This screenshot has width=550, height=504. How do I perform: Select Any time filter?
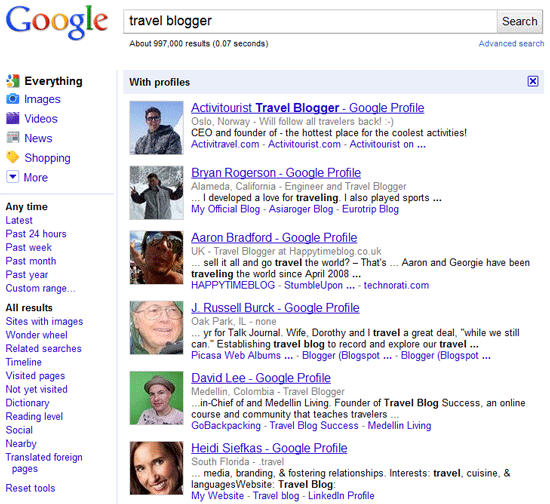click(27, 207)
